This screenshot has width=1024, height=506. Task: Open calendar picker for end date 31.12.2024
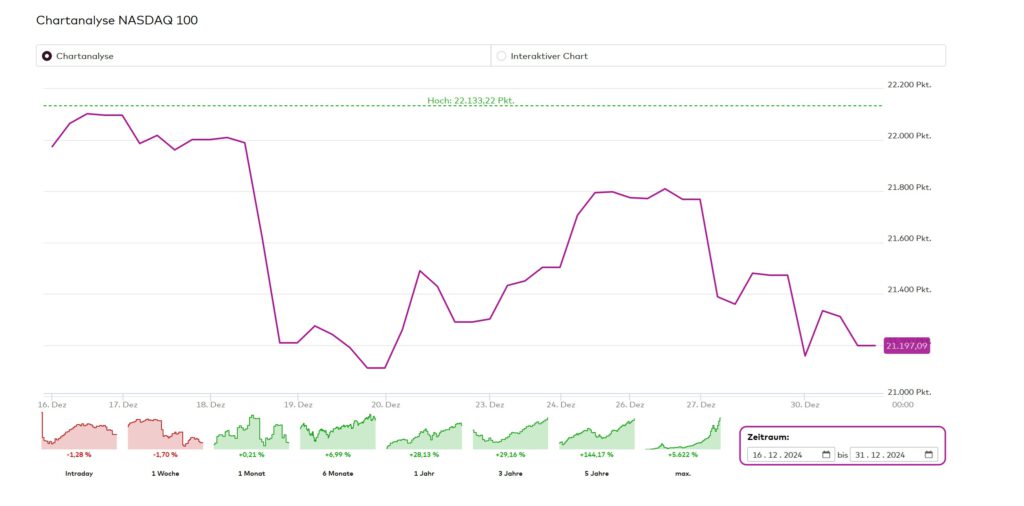point(929,455)
